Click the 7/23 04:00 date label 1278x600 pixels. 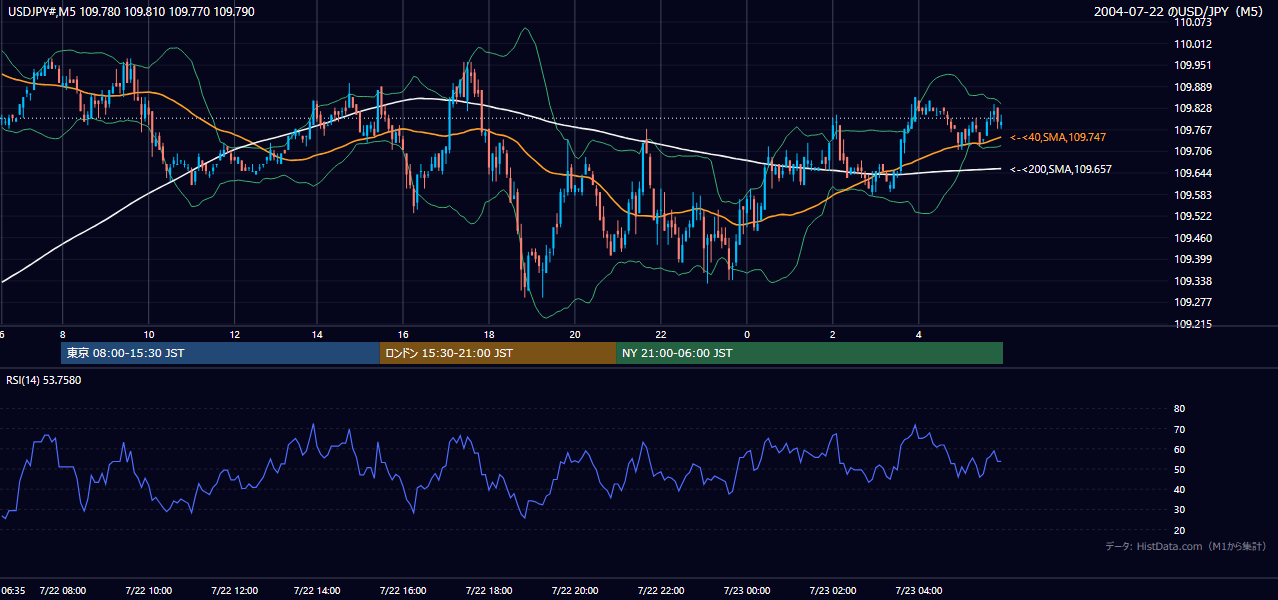tap(919, 591)
